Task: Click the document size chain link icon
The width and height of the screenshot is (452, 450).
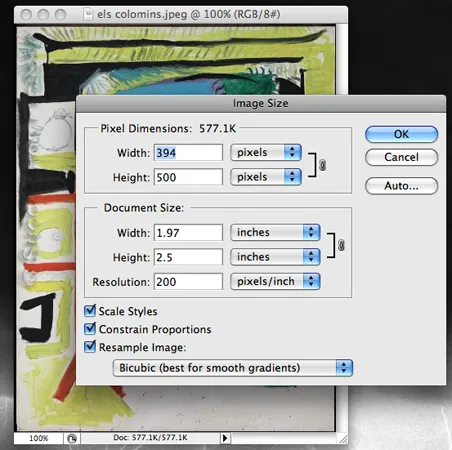Action: coord(341,245)
